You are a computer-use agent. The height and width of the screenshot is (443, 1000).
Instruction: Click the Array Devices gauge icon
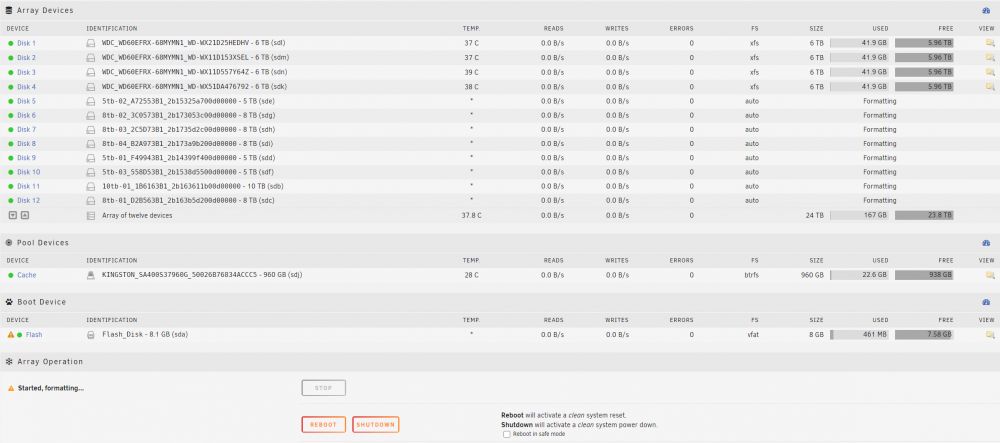pyautogui.click(x=986, y=11)
